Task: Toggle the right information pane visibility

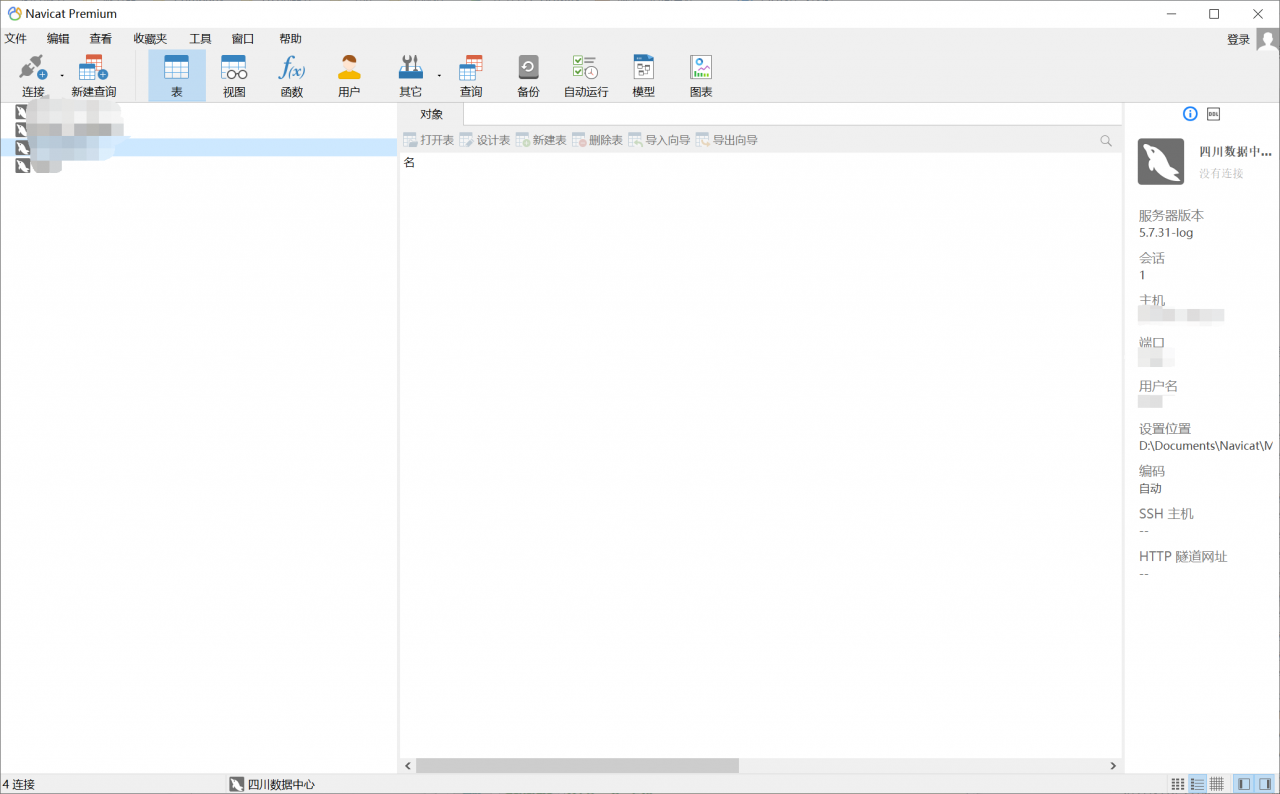Action: [x=1264, y=783]
